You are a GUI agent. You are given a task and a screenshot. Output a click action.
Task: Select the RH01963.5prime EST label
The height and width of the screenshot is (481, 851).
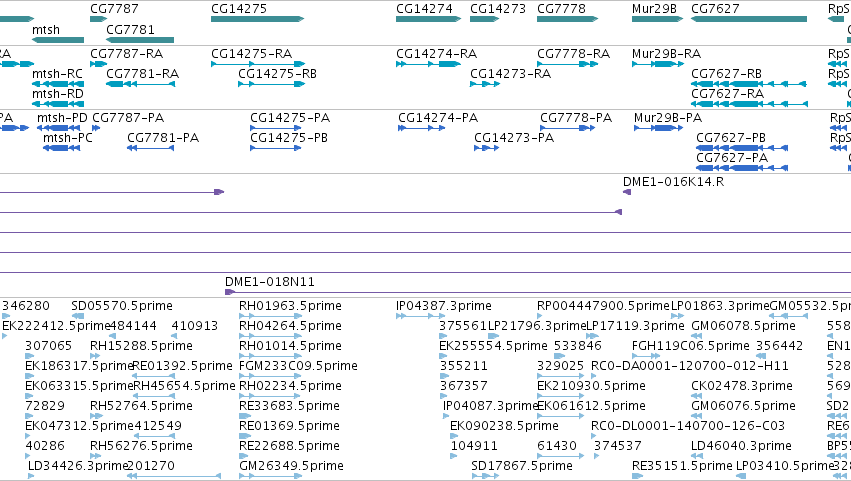[x=290, y=306]
